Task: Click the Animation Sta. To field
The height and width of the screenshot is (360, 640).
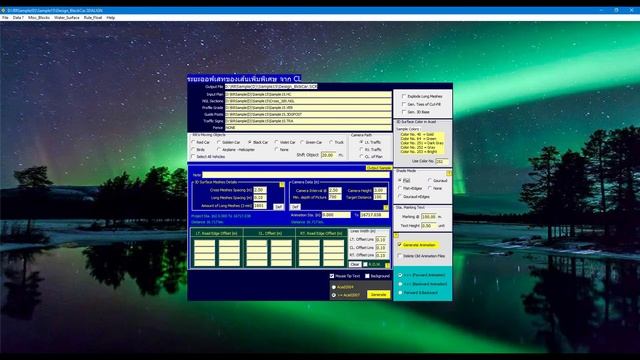Action: 374,215
